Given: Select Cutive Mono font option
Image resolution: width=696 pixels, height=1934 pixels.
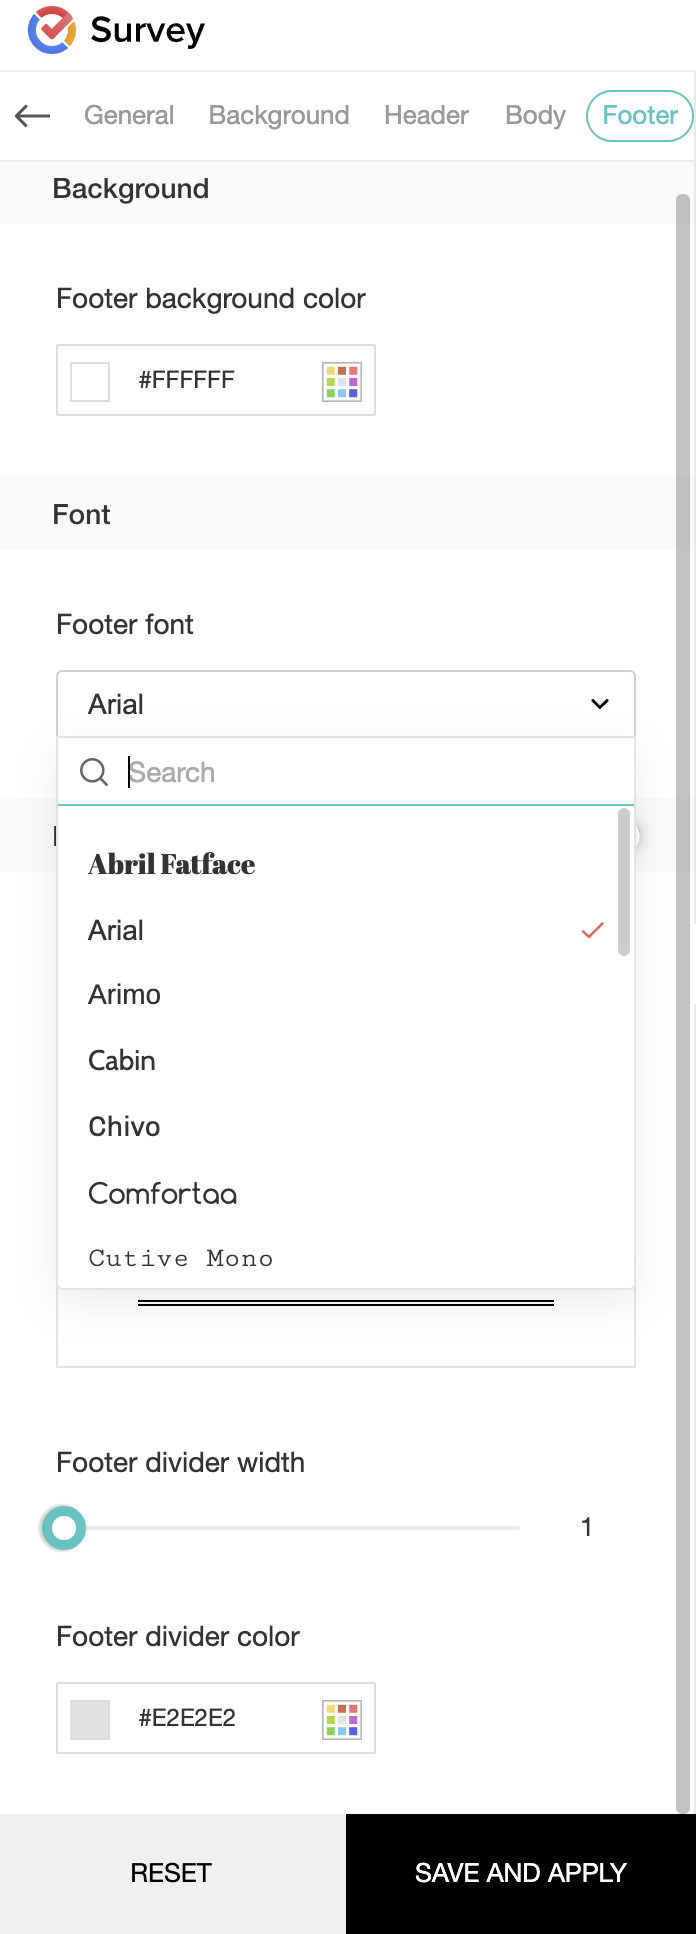Looking at the screenshot, I should (181, 1259).
